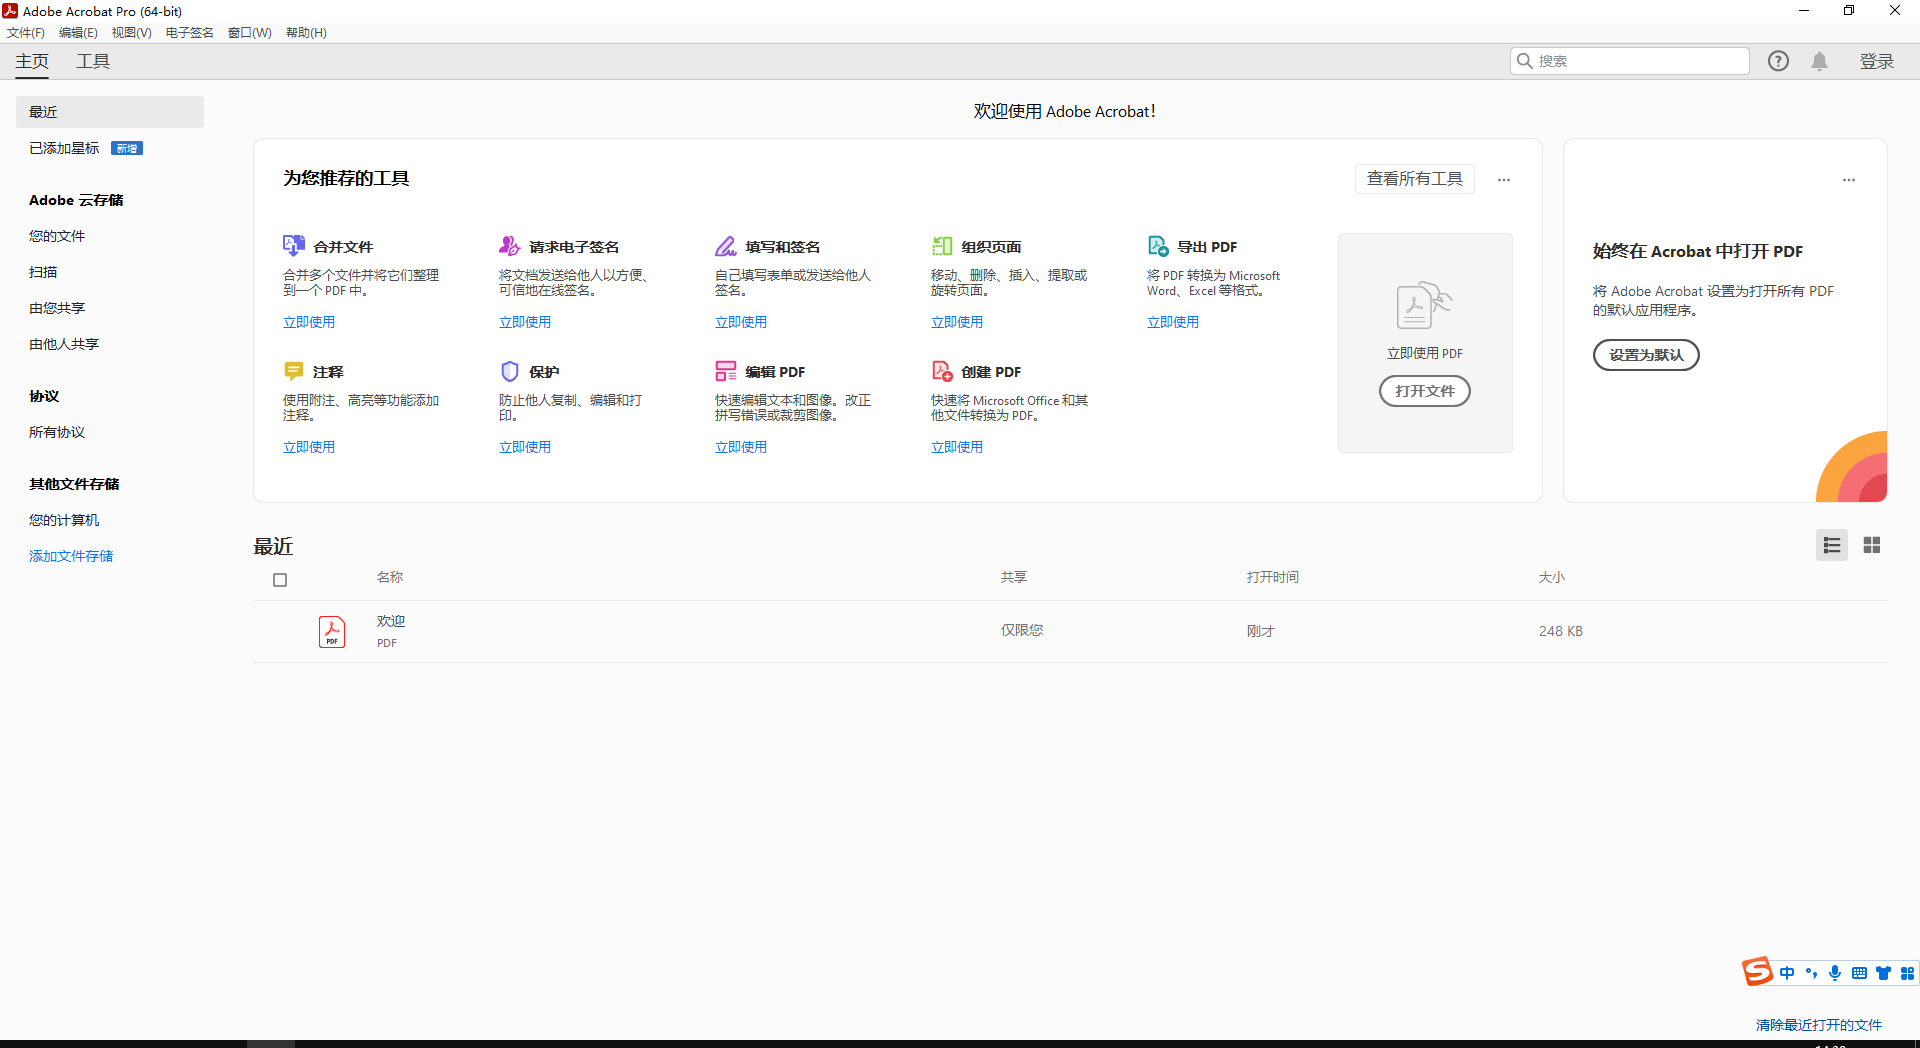Click 查看所有工具 button
Image resolution: width=1920 pixels, height=1048 pixels.
coord(1414,179)
